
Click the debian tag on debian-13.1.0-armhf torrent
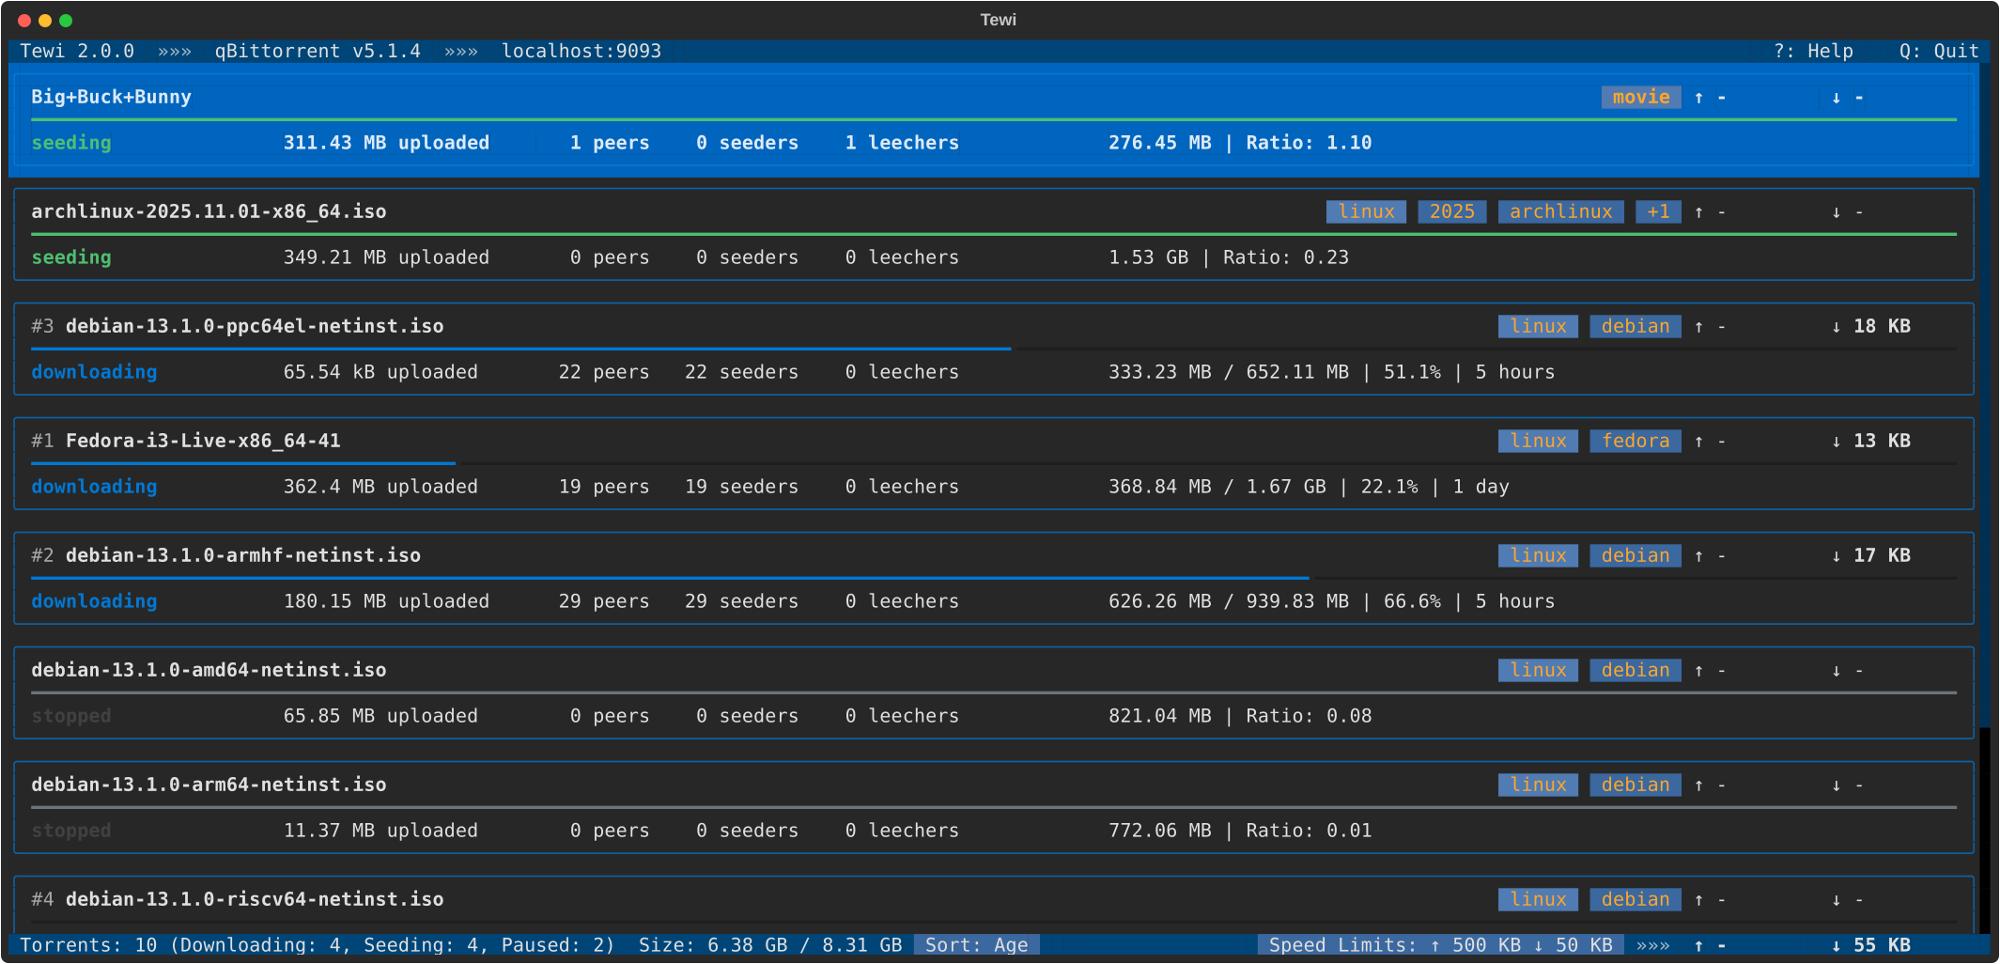[1635, 556]
